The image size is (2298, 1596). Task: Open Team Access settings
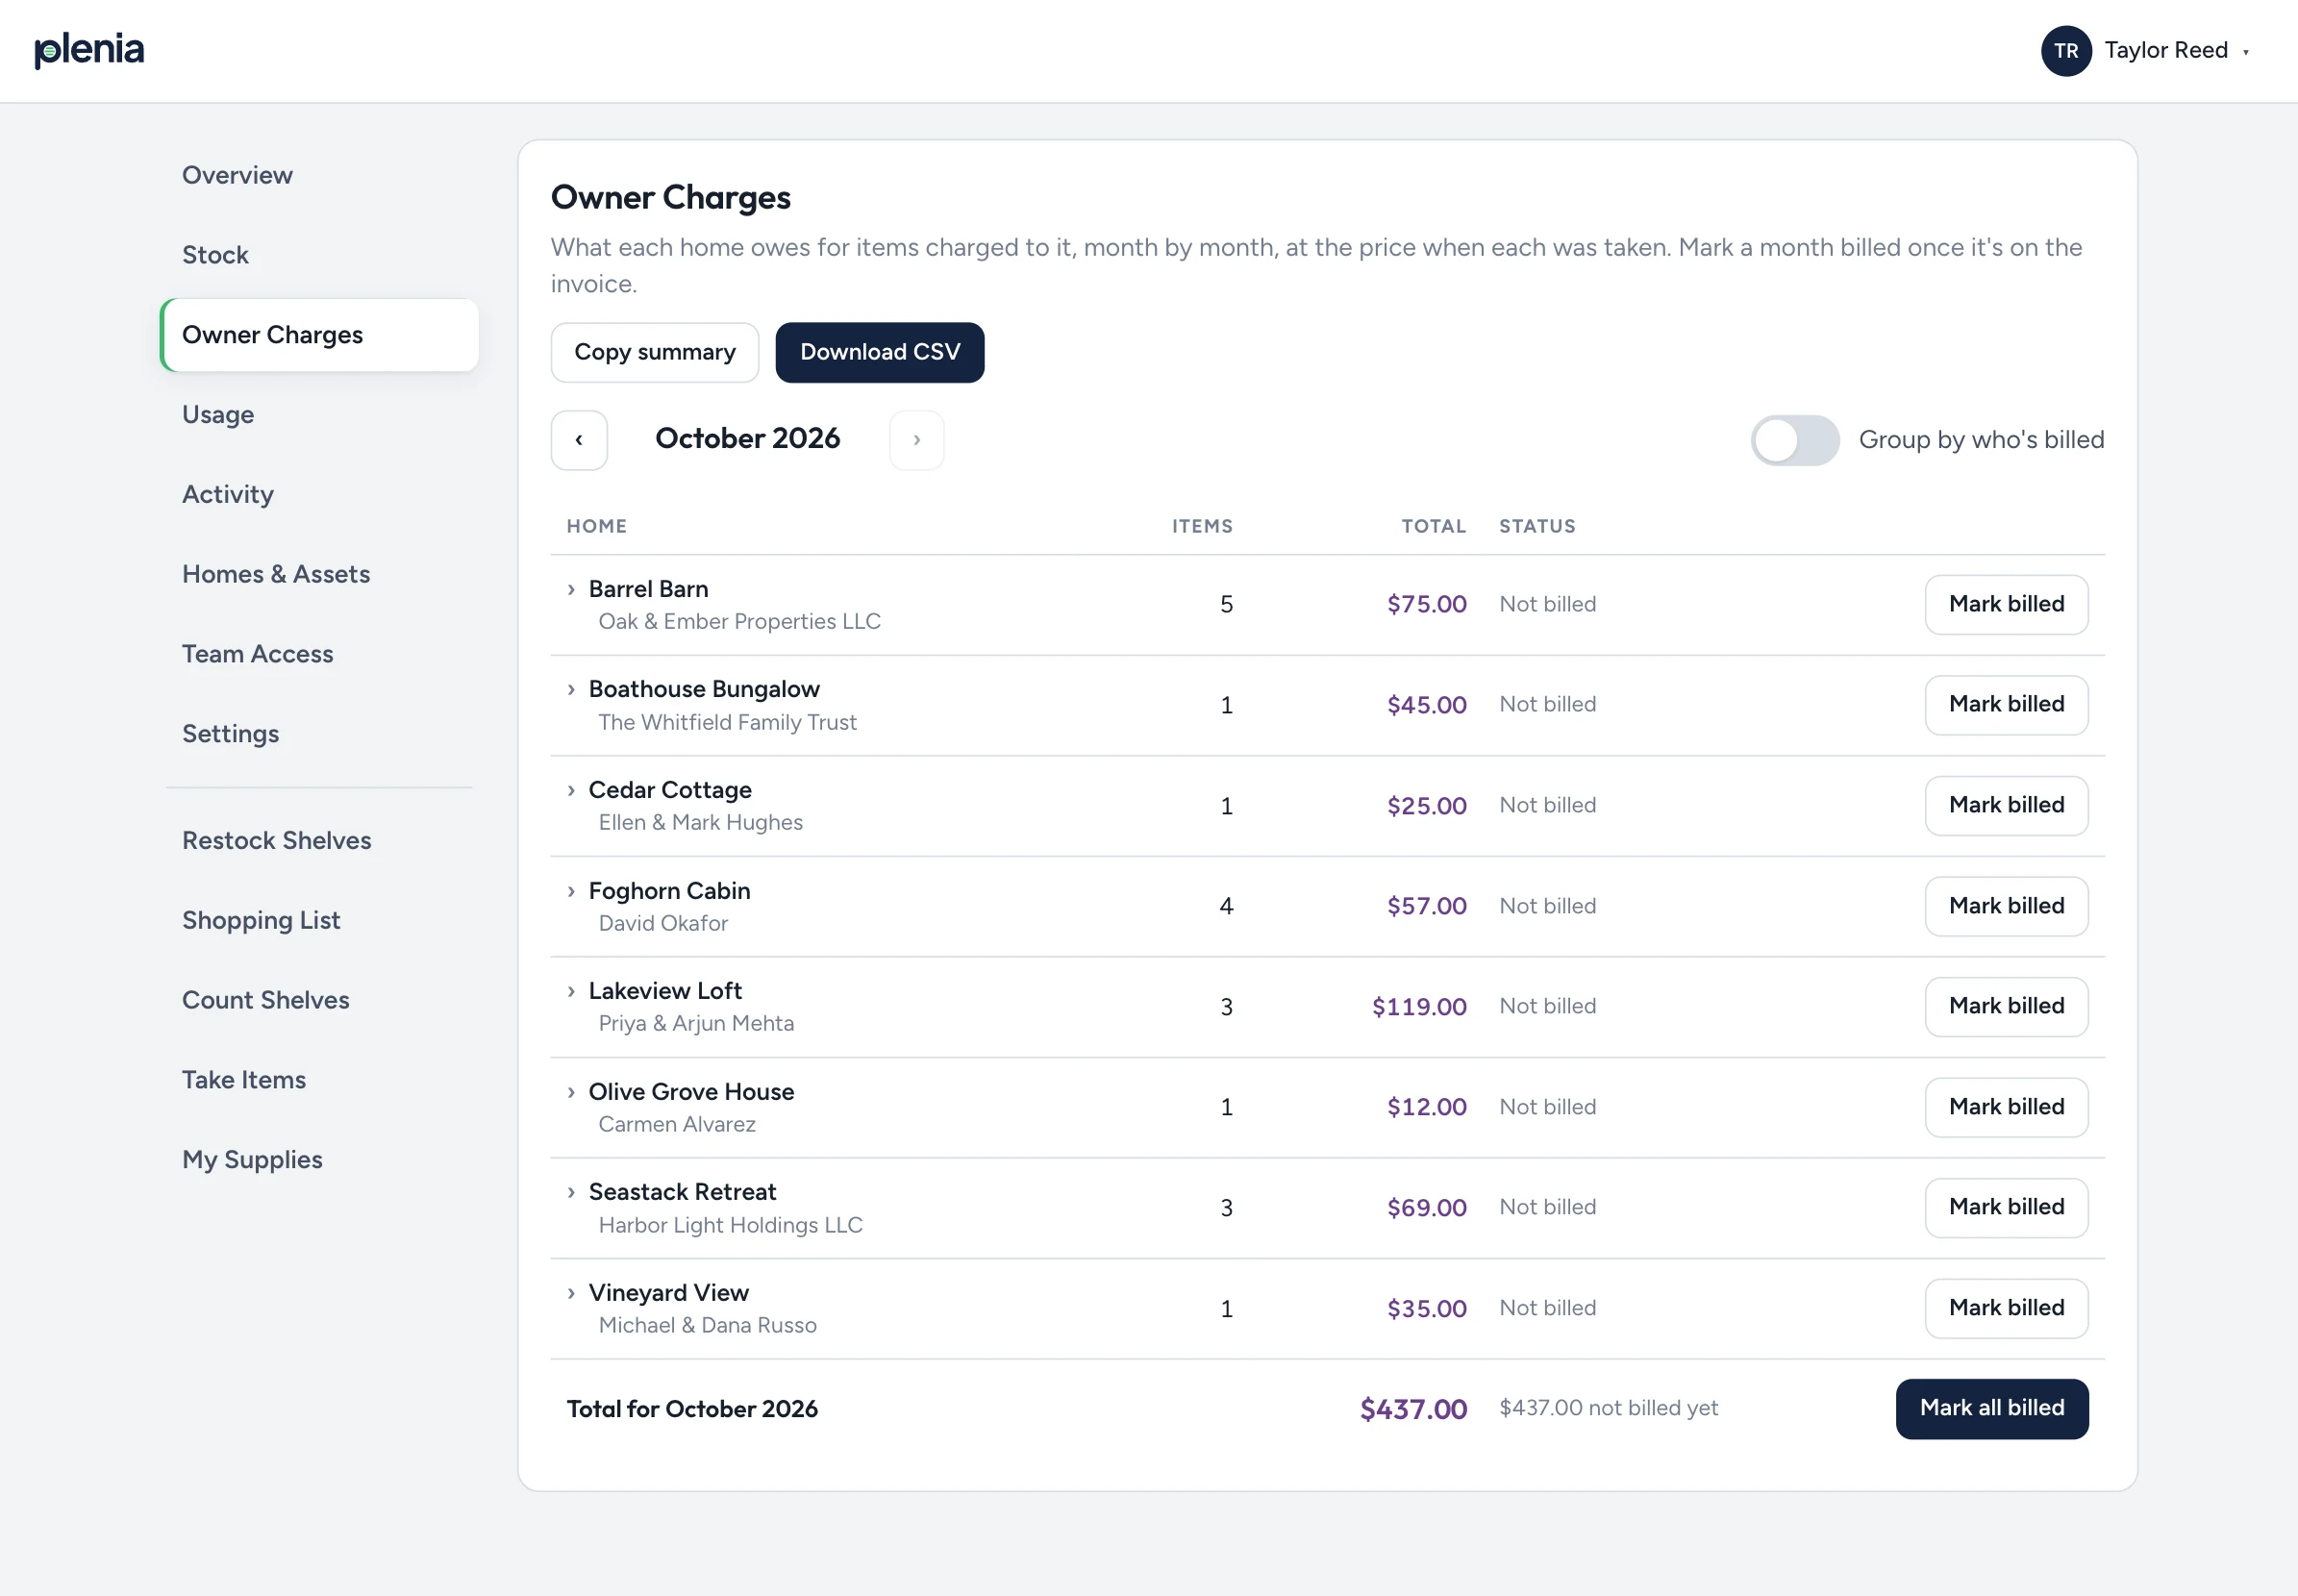[x=320, y=655]
